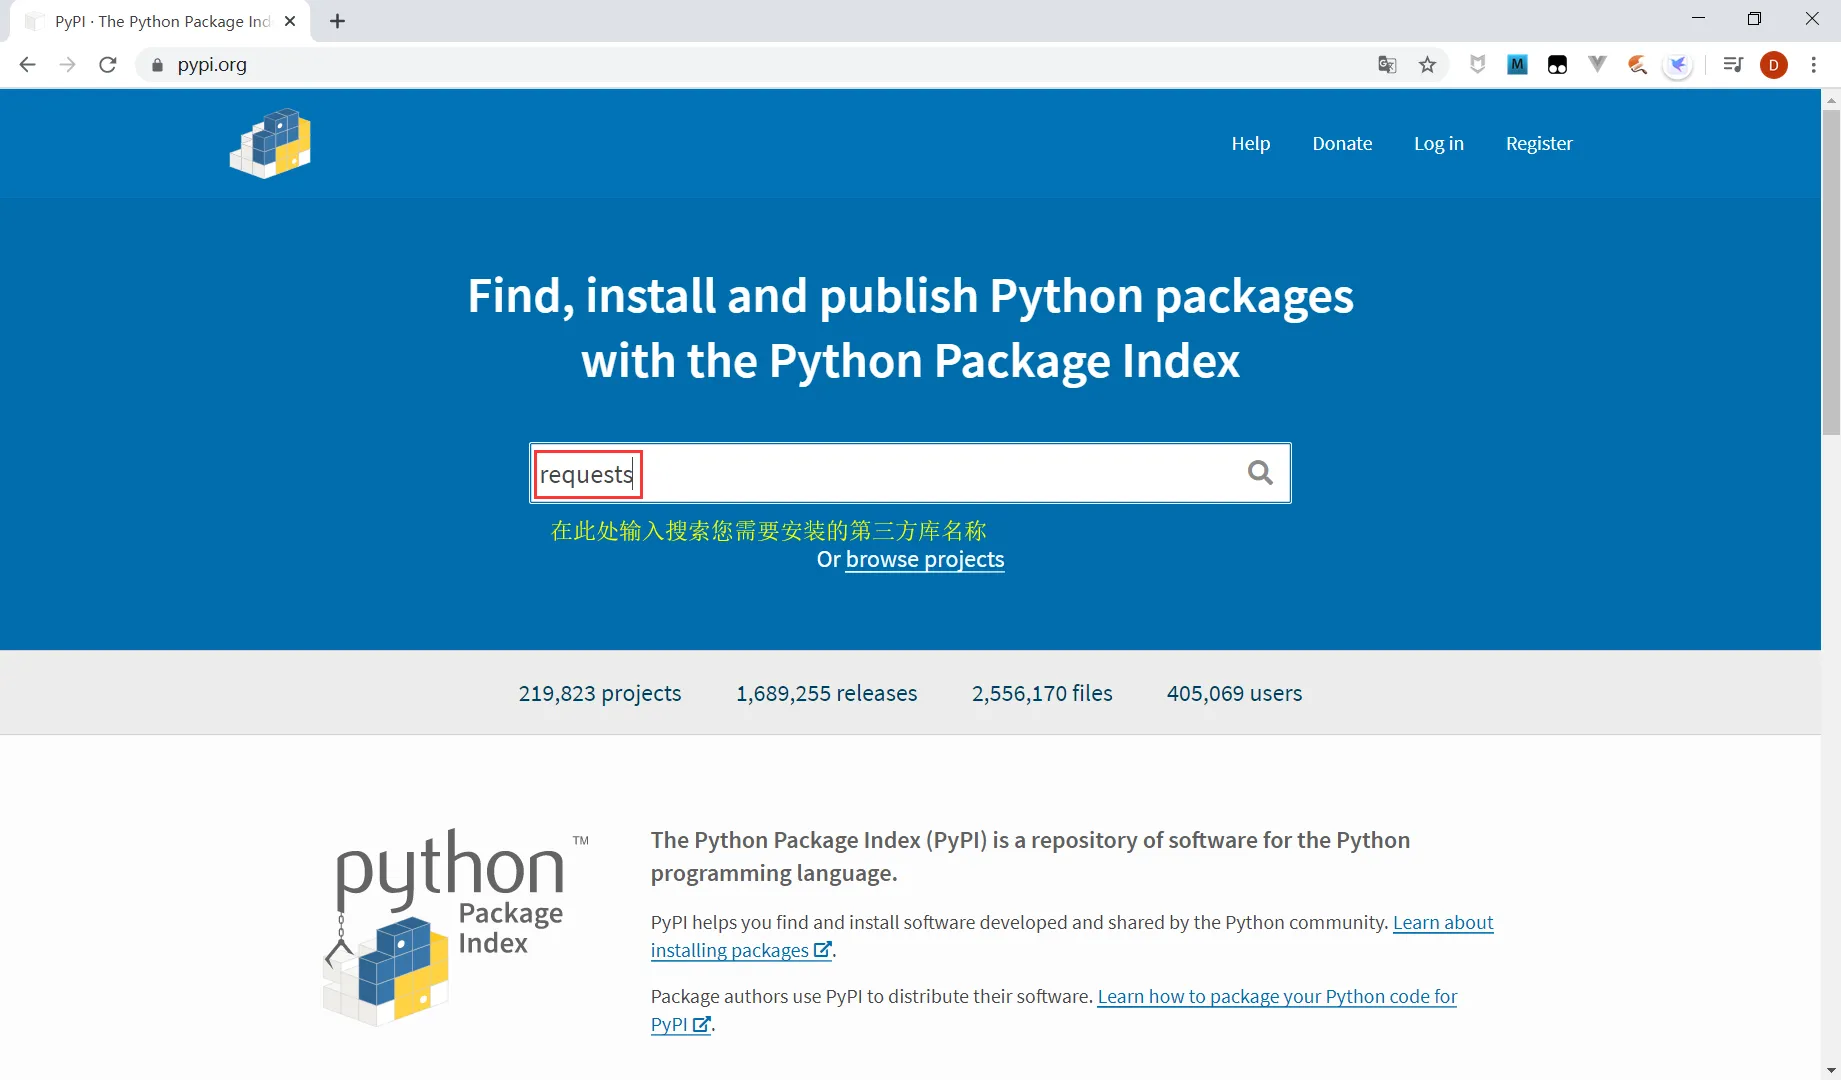This screenshot has height=1080, width=1841.
Task: Click the orange bird extension icon
Action: [1637, 65]
